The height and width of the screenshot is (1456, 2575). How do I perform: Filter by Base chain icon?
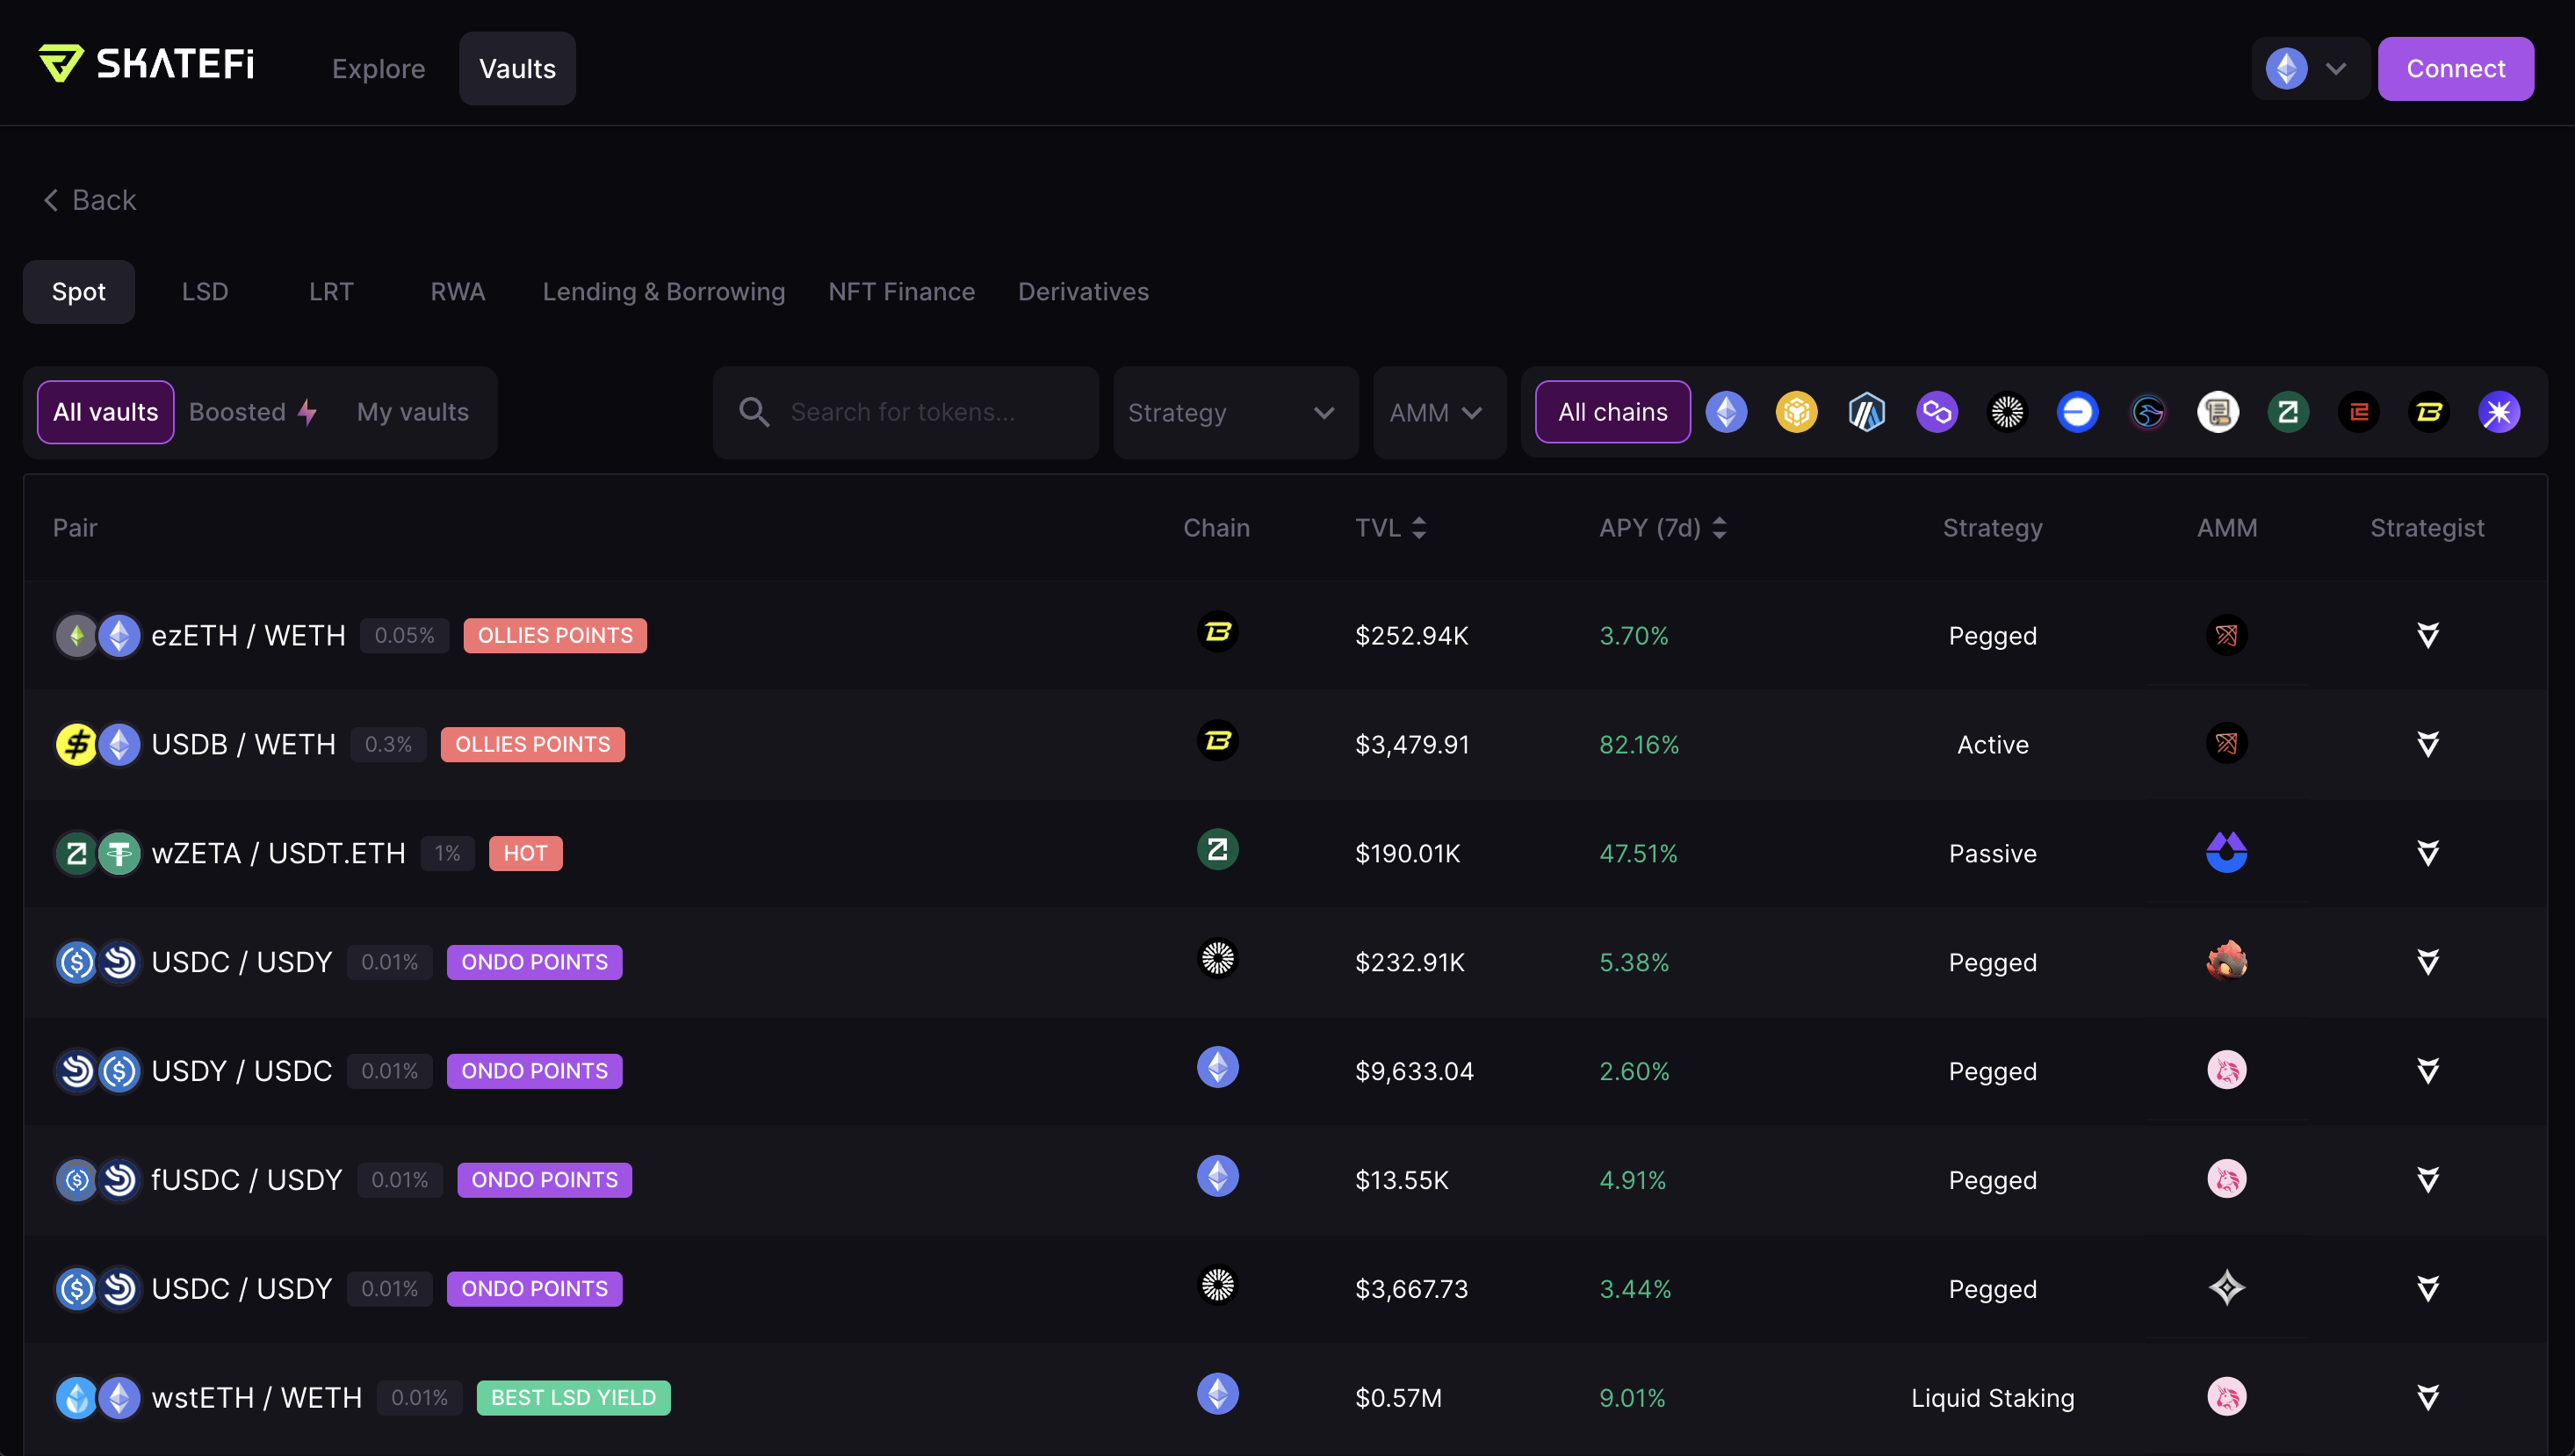click(2077, 412)
